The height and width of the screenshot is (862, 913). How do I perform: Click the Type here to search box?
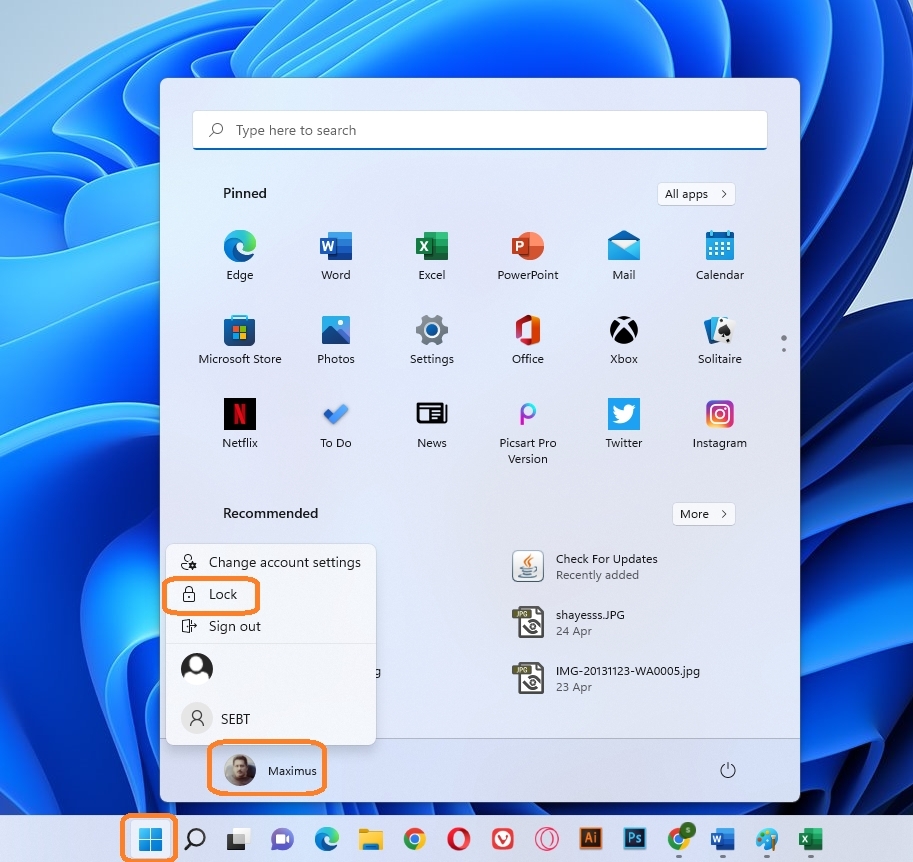[480, 131]
